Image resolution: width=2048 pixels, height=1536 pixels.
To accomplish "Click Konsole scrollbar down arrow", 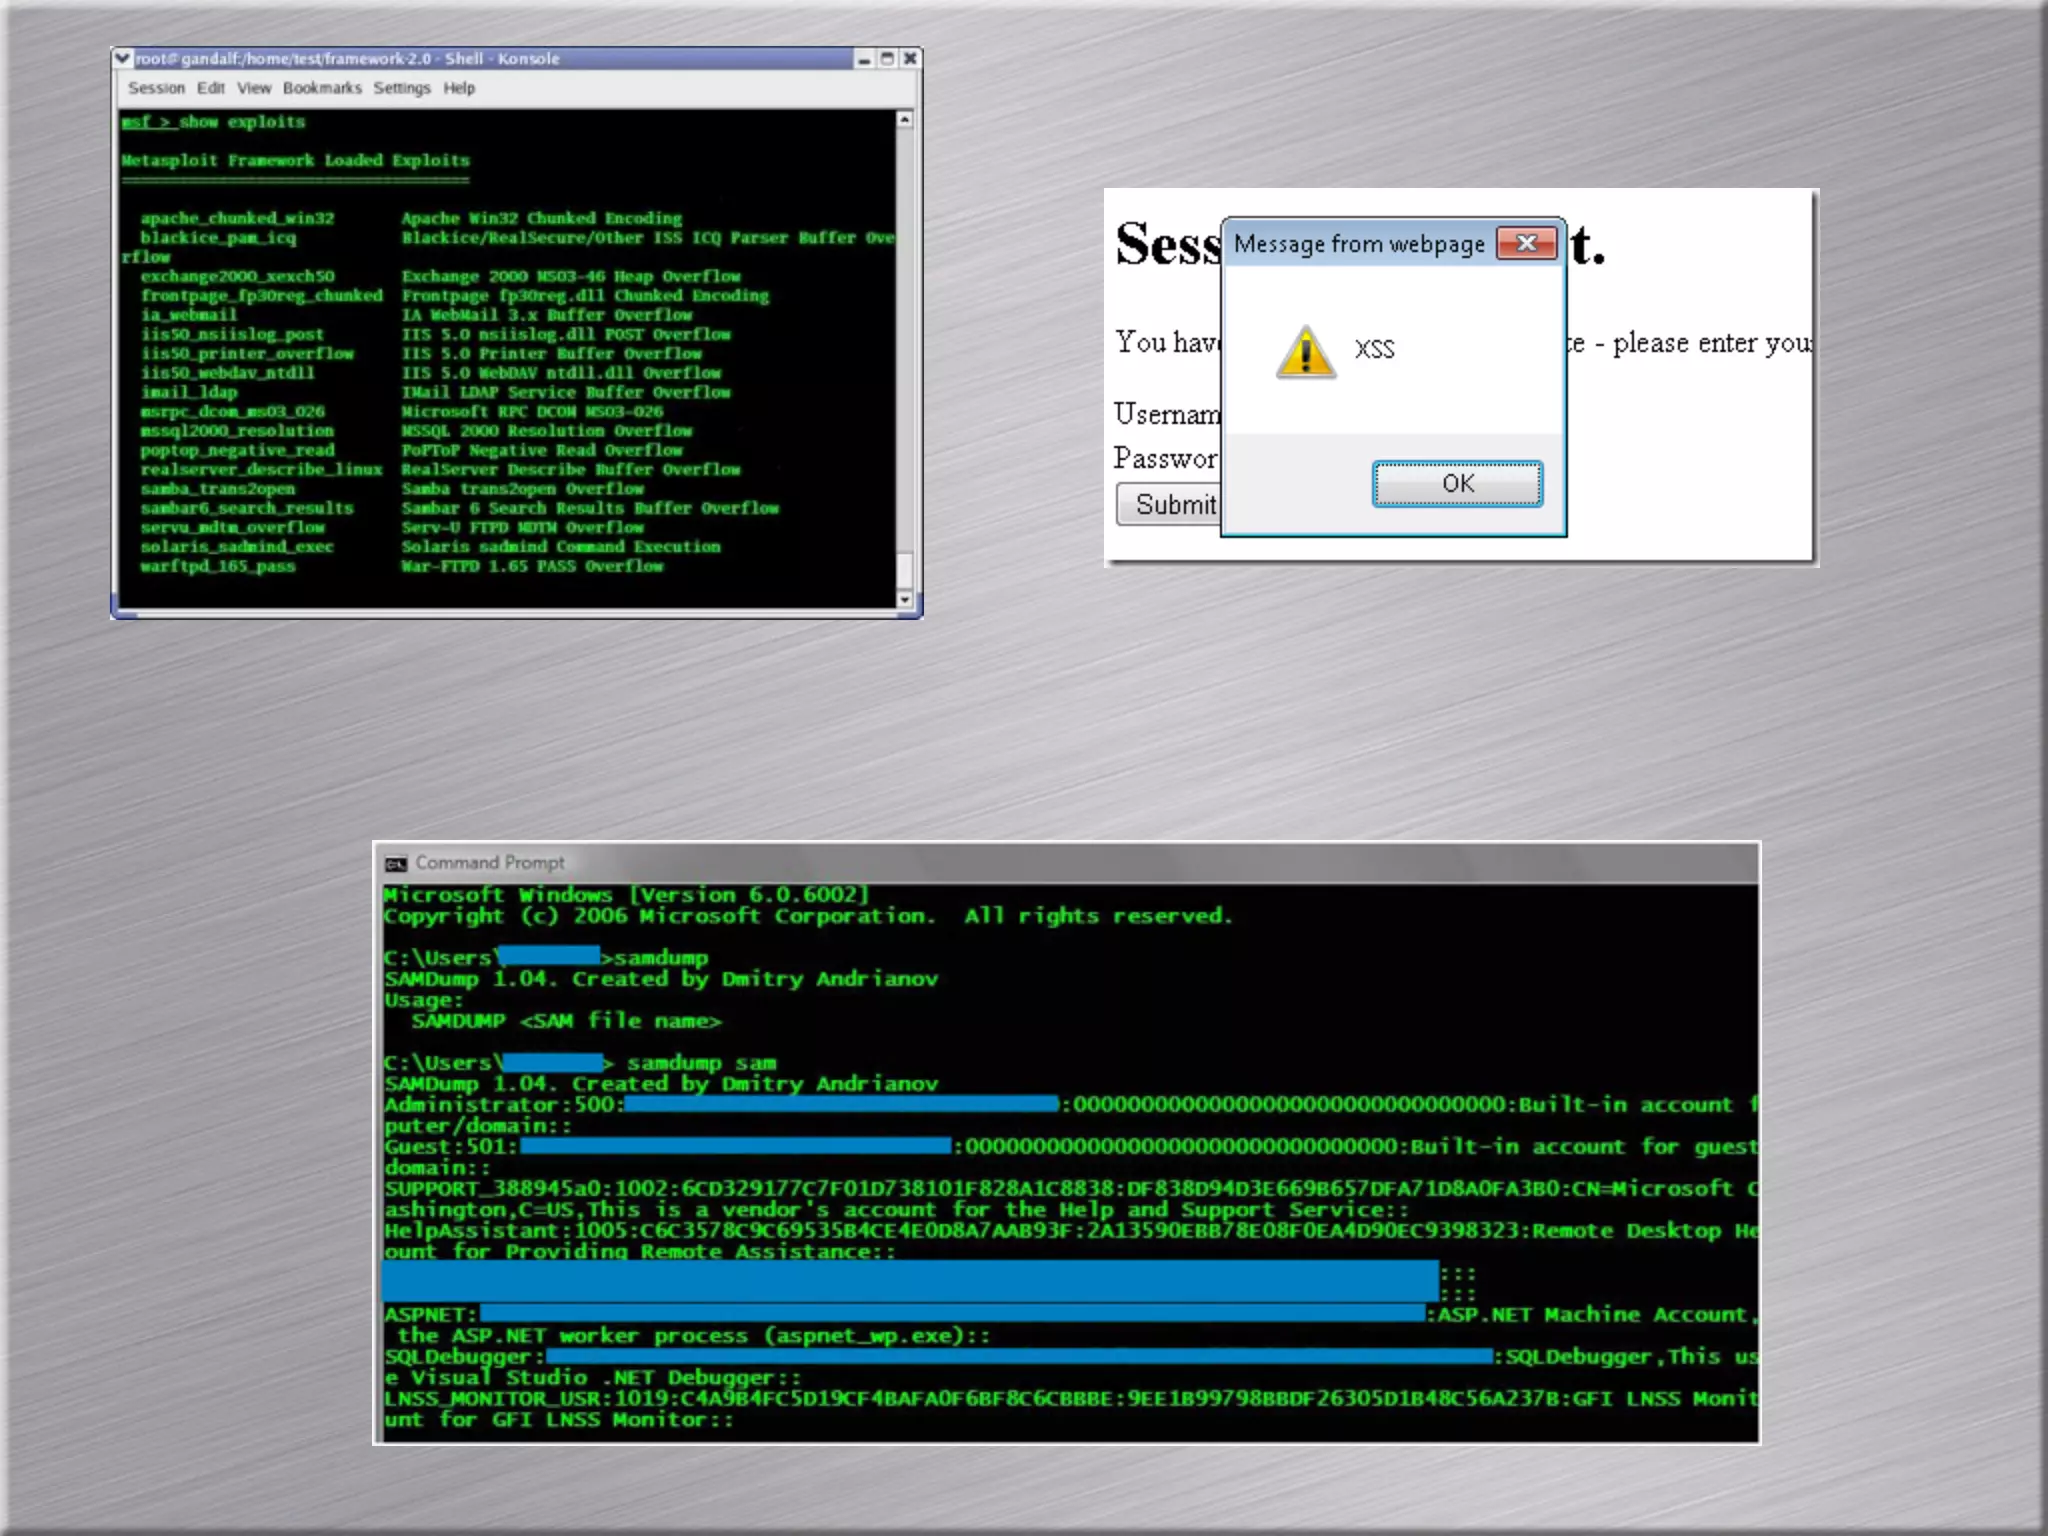I will click(x=904, y=599).
